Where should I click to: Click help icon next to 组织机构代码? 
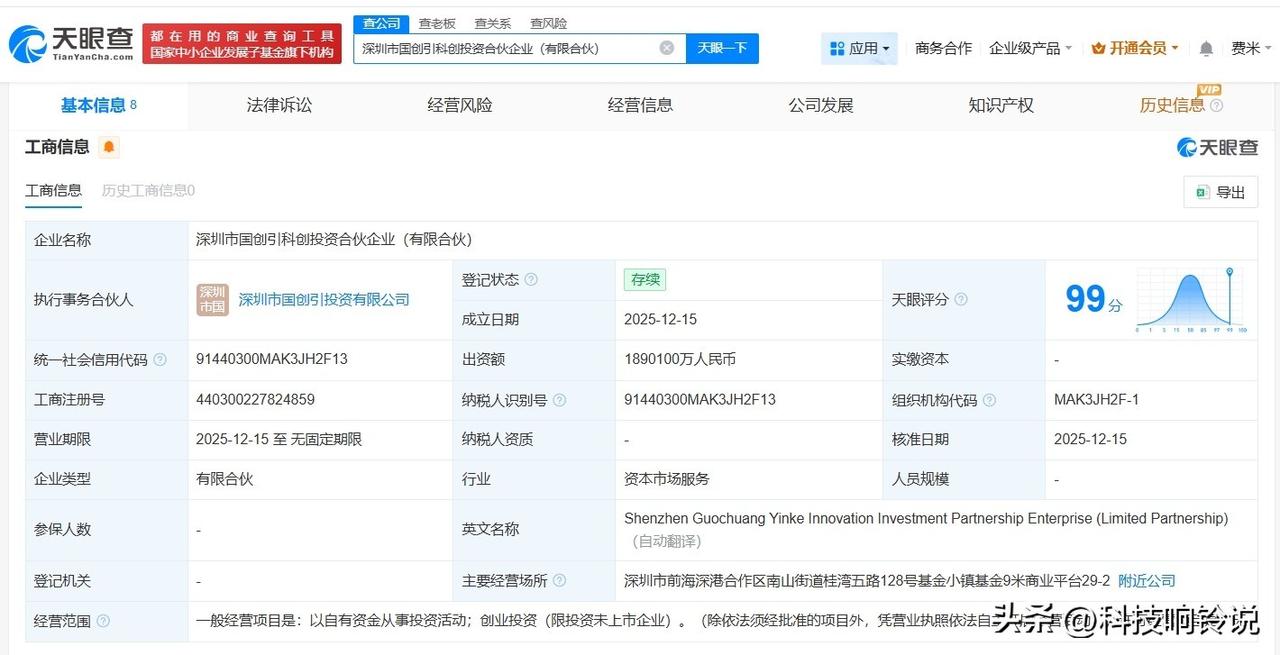[x=989, y=400]
